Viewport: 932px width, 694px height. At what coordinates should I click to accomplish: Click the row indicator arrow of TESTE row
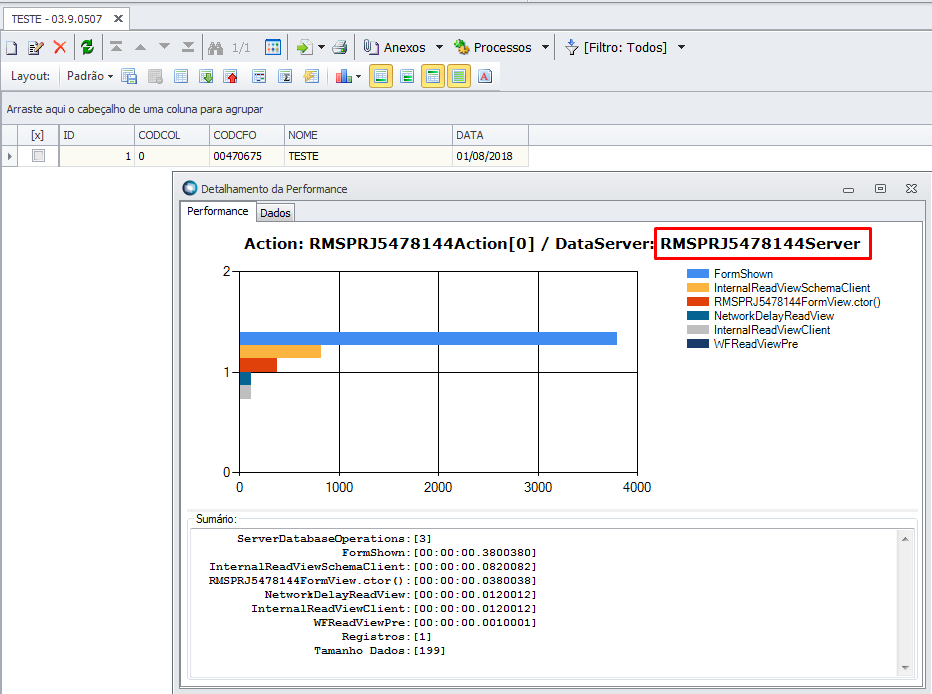click(x=10, y=156)
